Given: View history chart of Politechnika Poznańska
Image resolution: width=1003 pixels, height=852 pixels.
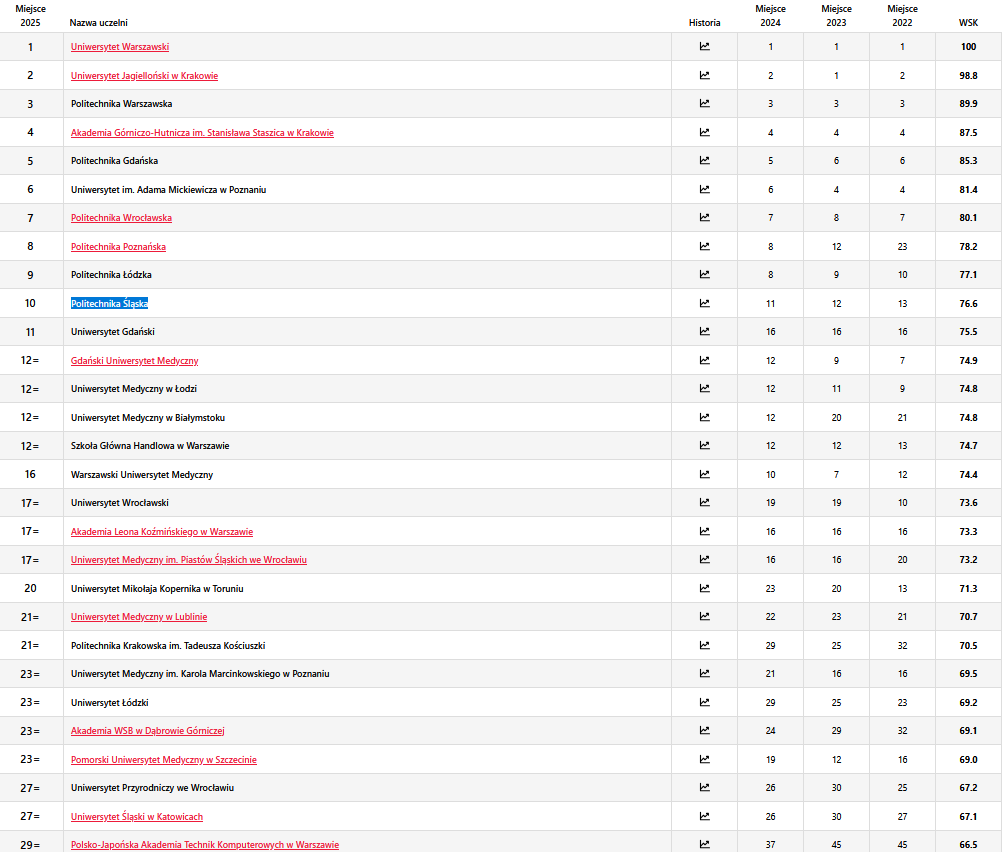Looking at the screenshot, I should tap(704, 246).
